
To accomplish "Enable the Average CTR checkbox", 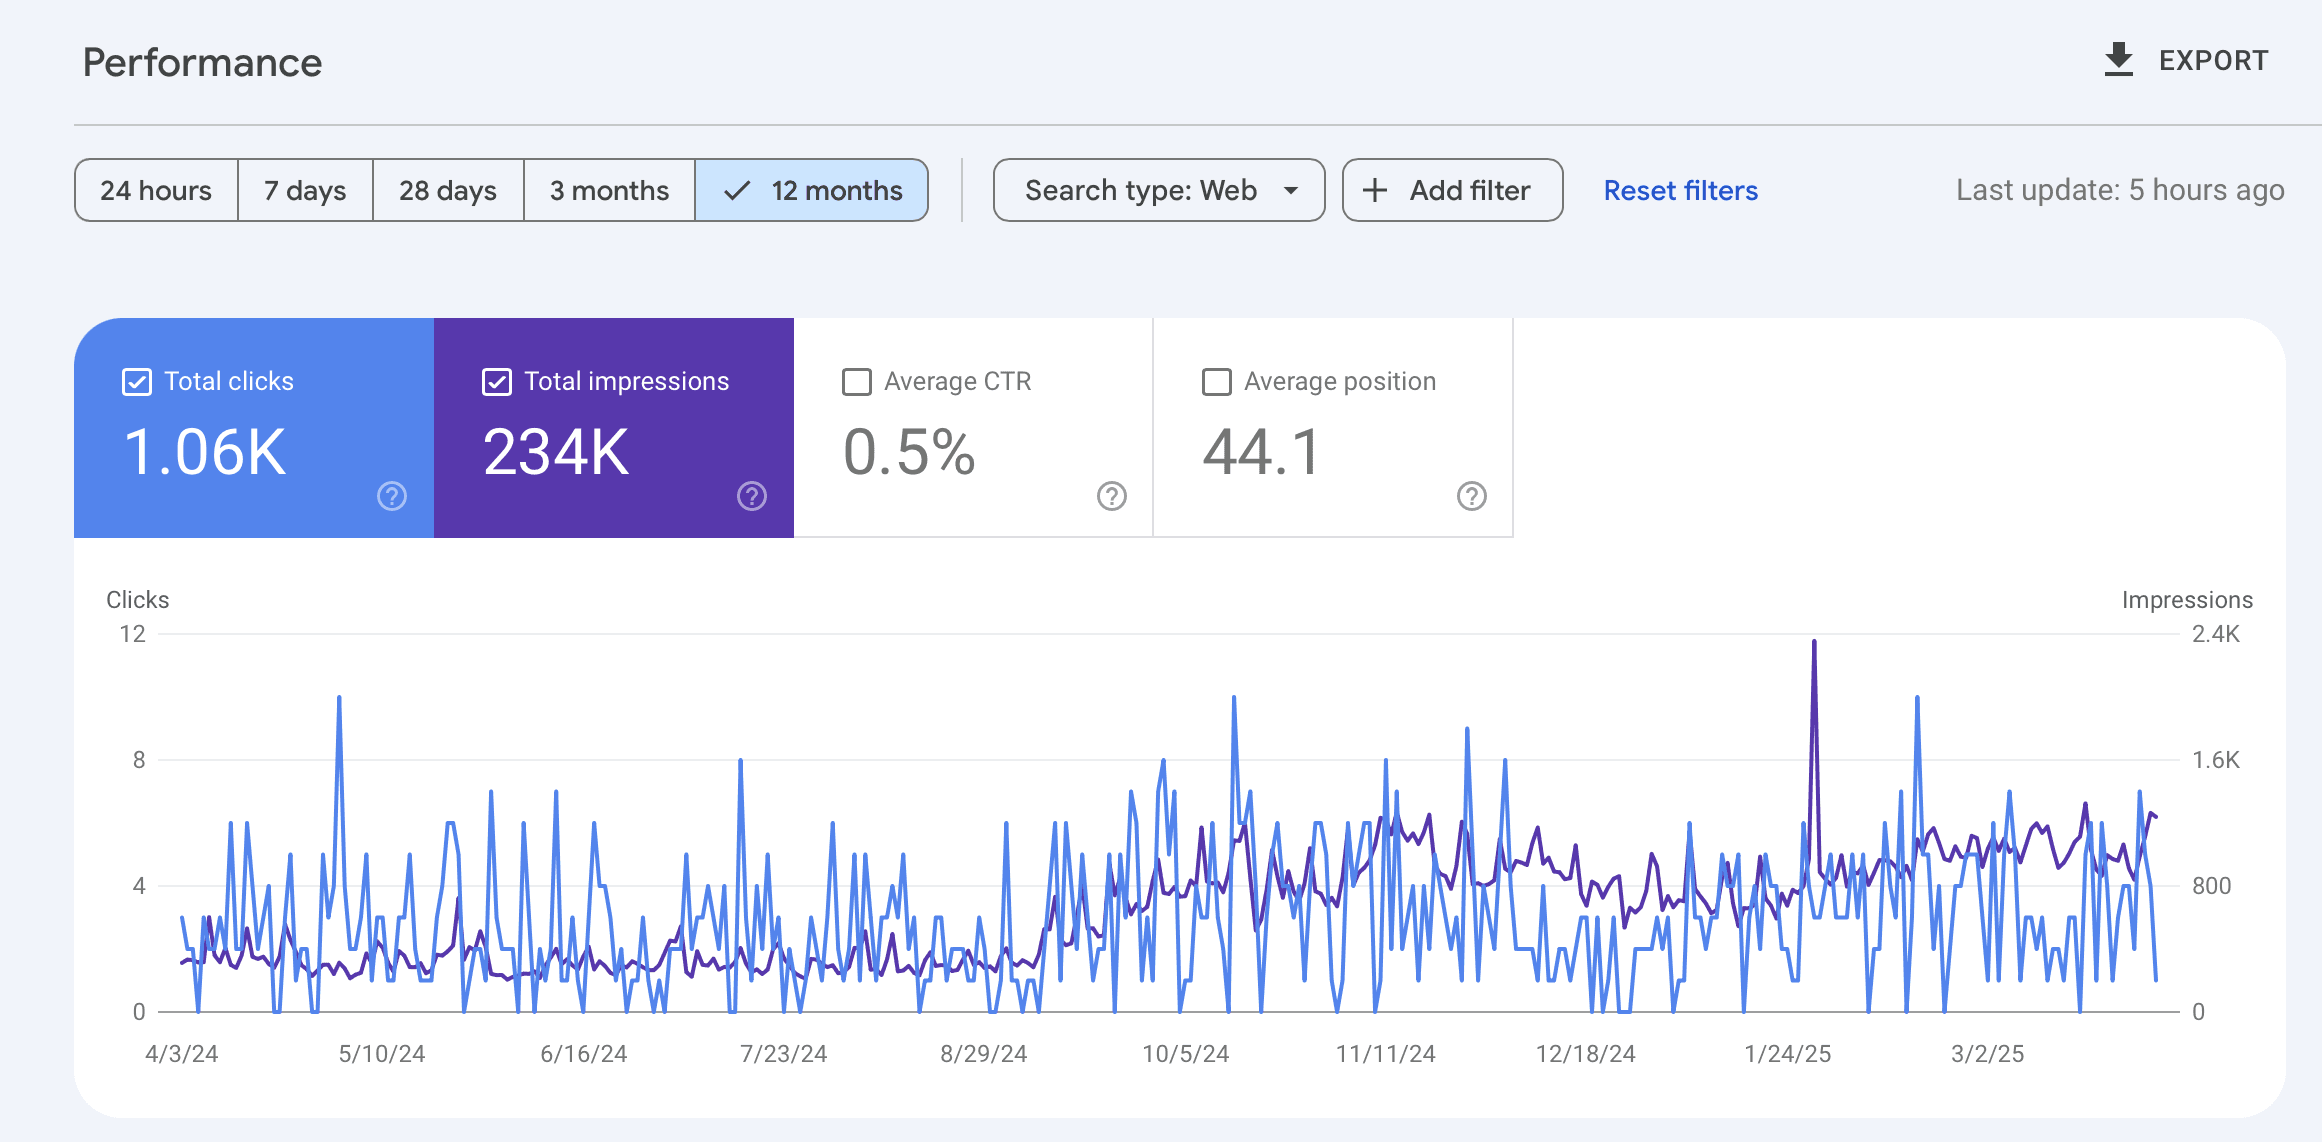I will tap(857, 382).
